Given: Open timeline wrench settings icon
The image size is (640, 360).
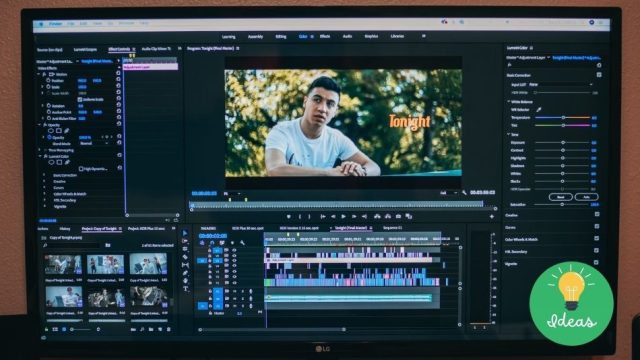Looking at the screenshot, I should point(242,243).
